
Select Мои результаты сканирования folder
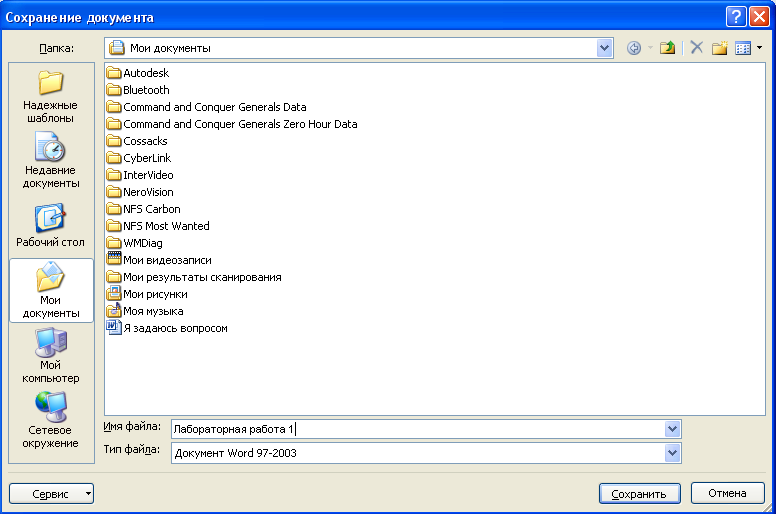click(194, 277)
